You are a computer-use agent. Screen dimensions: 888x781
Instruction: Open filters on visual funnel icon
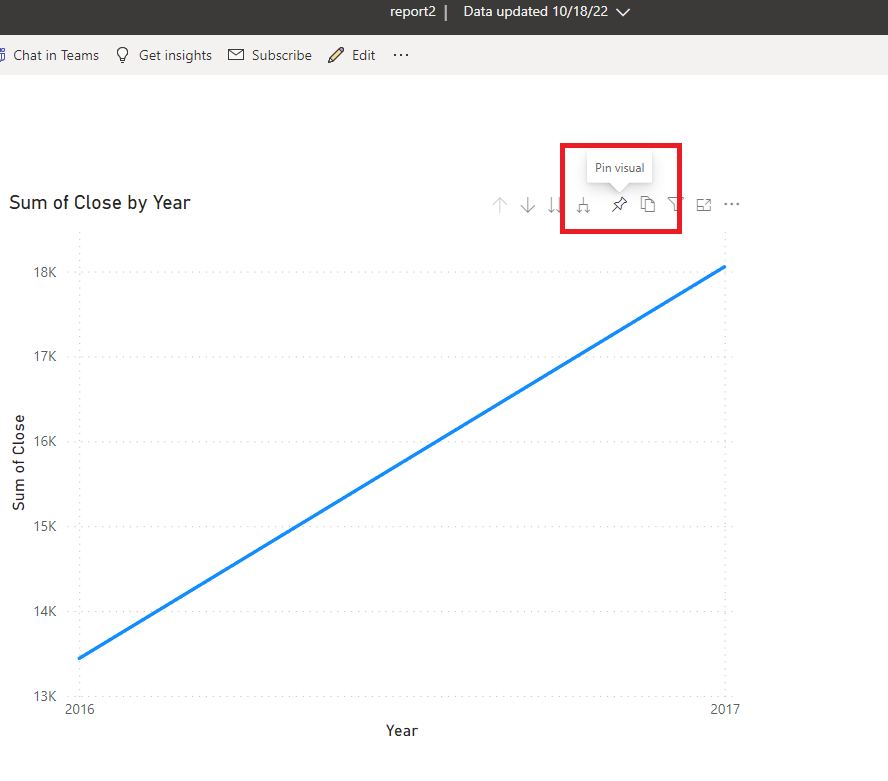675,204
